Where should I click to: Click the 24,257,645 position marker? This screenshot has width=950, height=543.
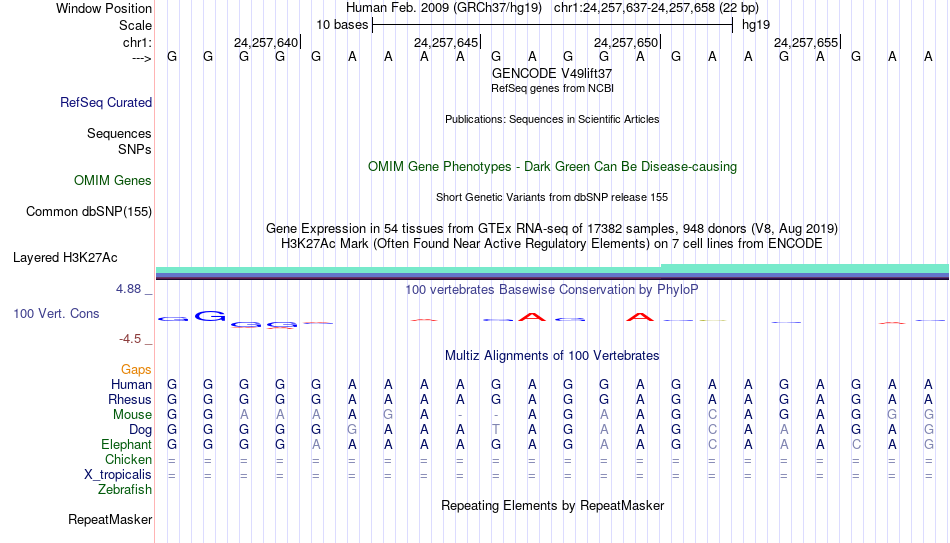tap(446, 42)
